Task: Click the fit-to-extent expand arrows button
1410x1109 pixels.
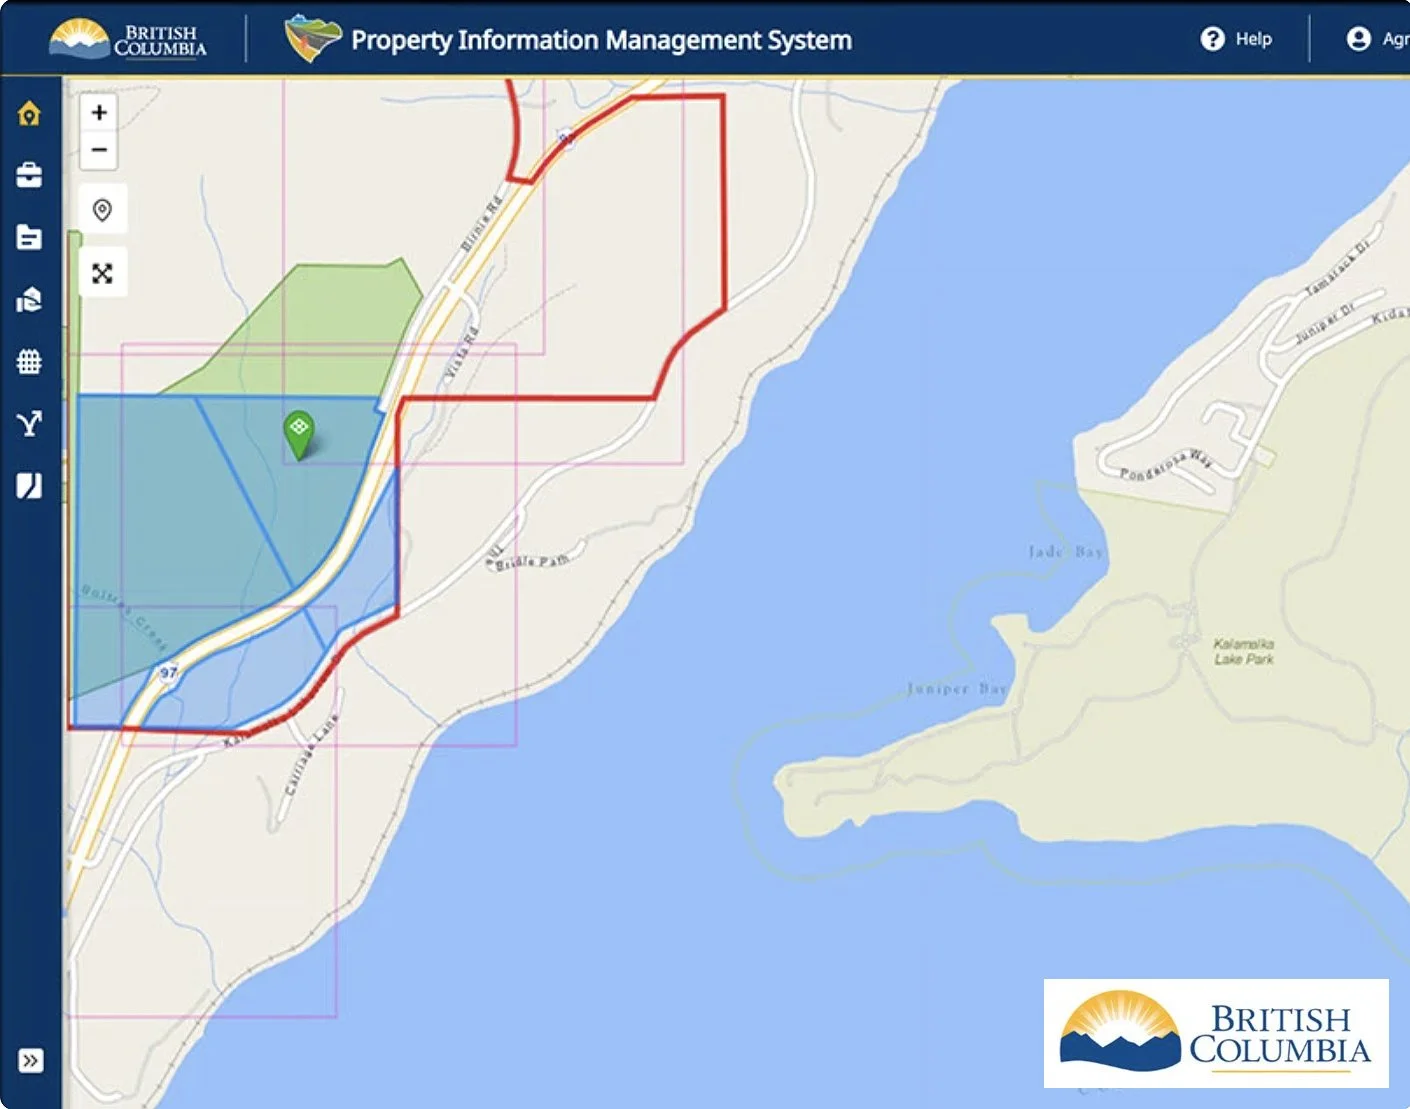Action: coord(102,273)
